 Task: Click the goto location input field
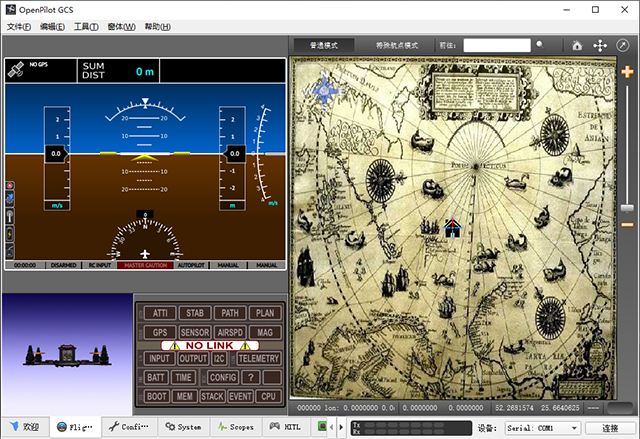497,45
